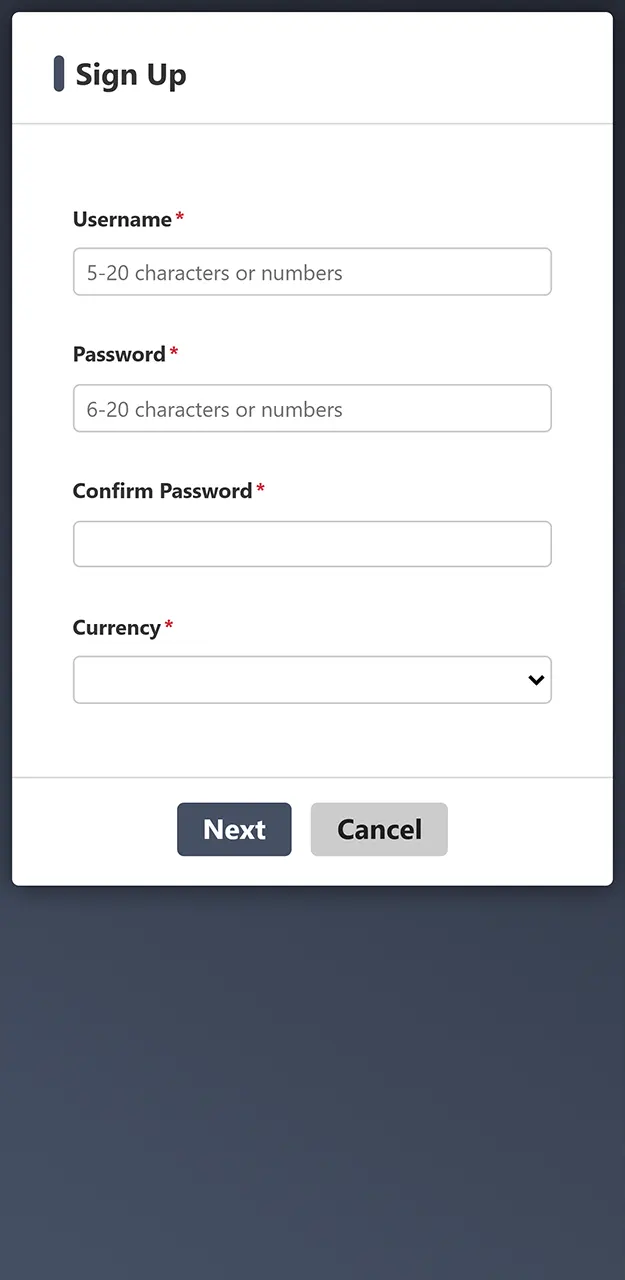The width and height of the screenshot is (625, 1280).
Task: Select the Confirm Password field
Action: click(x=312, y=544)
